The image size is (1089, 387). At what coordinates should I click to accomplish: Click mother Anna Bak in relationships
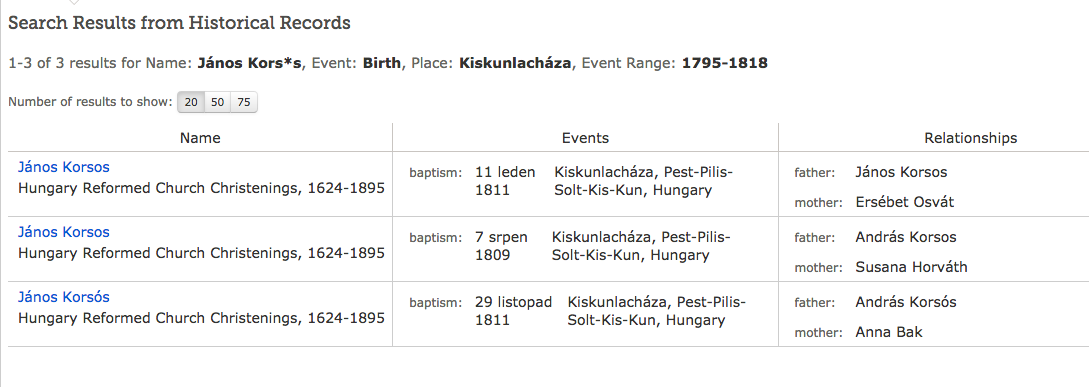pyautogui.click(x=889, y=332)
